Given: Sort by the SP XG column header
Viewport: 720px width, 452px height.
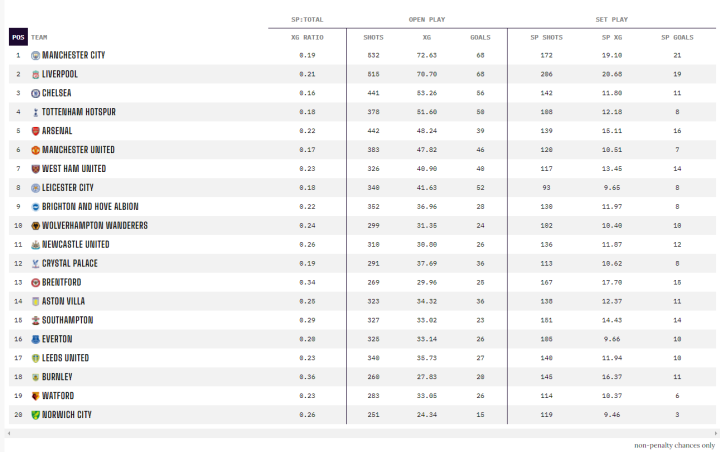Looking at the screenshot, I should point(611,37).
